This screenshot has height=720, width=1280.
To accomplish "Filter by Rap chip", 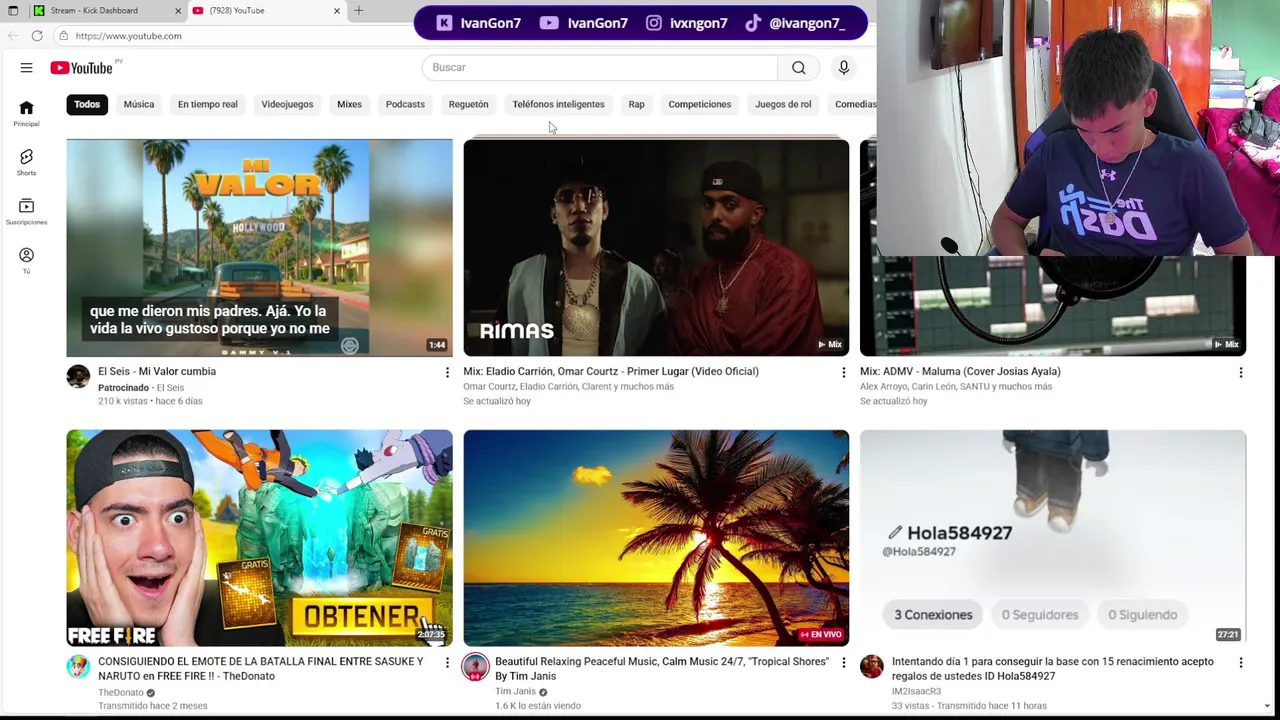I will tap(636, 104).
